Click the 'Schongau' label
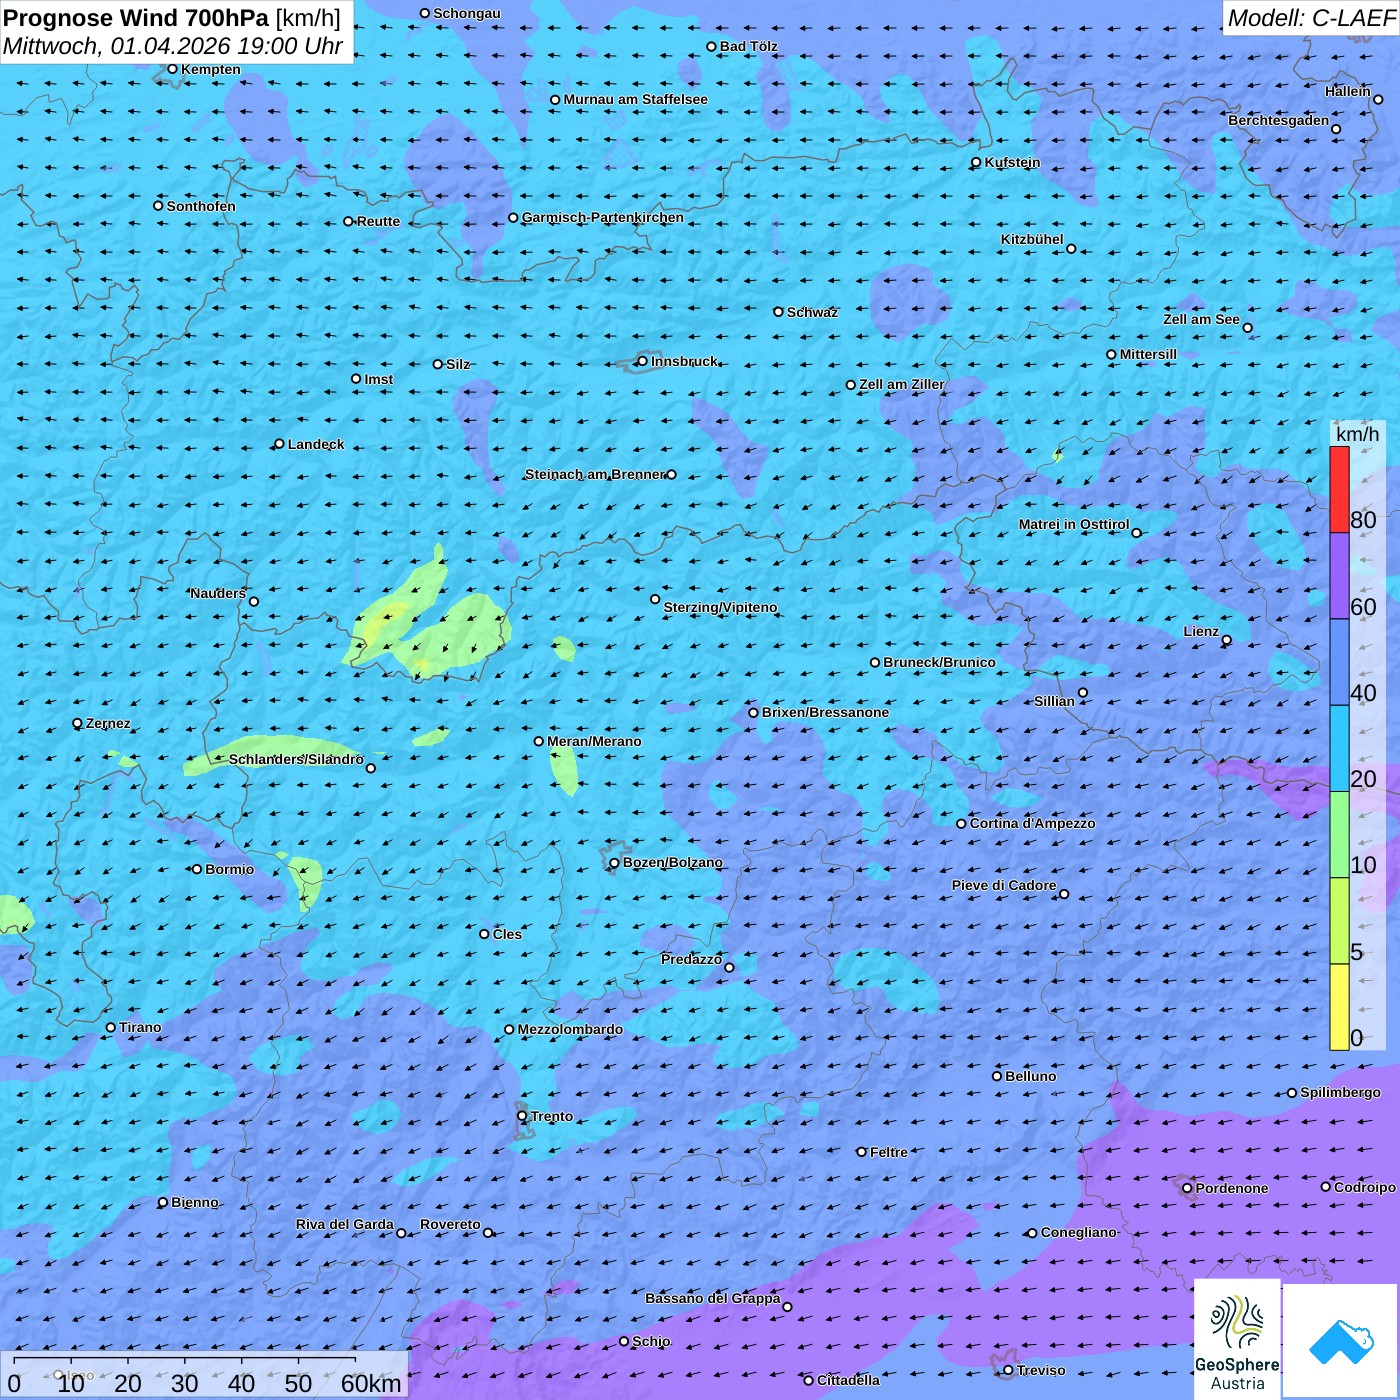Image resolution: width=1400 pixels, height=1400 pixels. pos(467,13)
